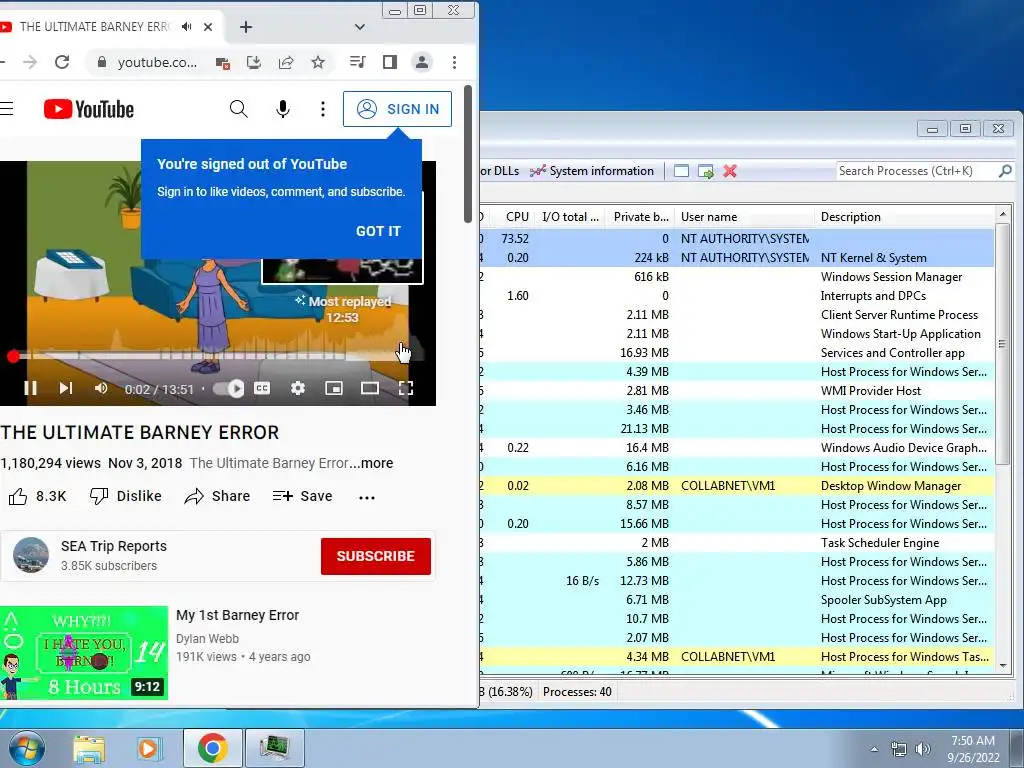Open the My 1st Barney Error thumbnail
This screenshot has width=1024, height=768.
click(x=84, y=652)
